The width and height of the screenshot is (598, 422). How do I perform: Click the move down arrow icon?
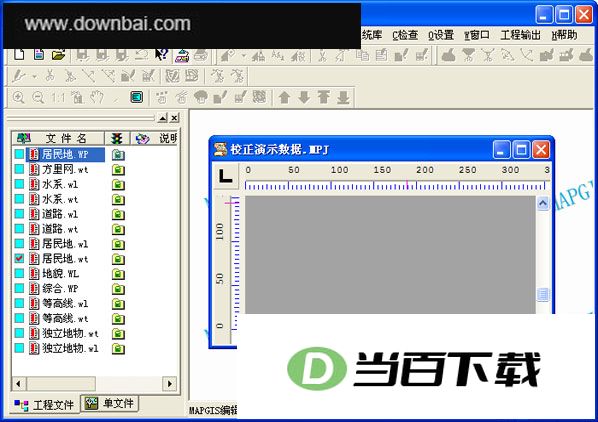pos(304,97)
